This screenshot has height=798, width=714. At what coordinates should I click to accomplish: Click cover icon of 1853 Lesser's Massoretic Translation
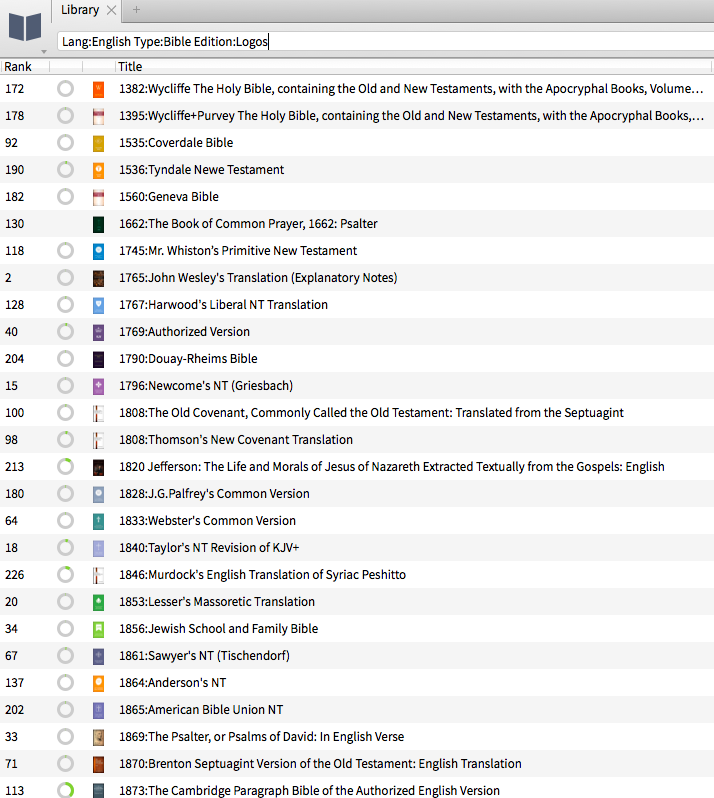tap(98, 602)
